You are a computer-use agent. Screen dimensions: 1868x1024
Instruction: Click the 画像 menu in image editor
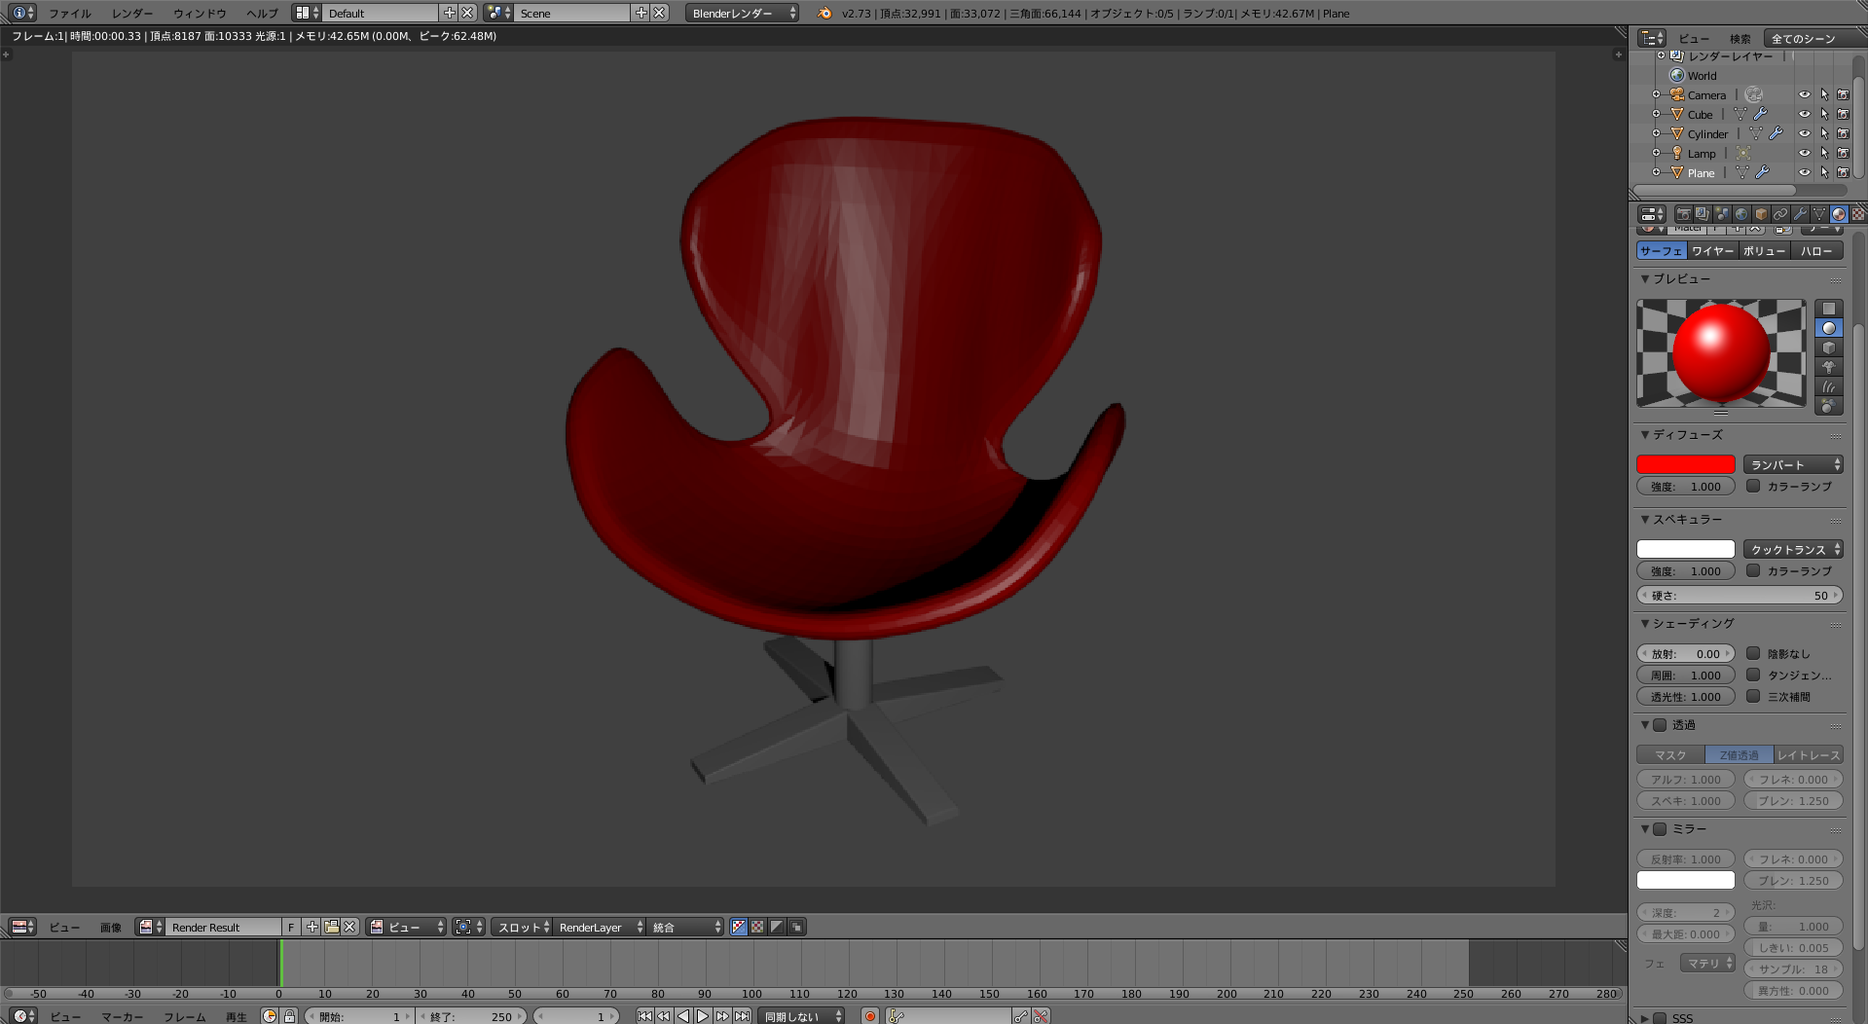[x=111, y=927]
